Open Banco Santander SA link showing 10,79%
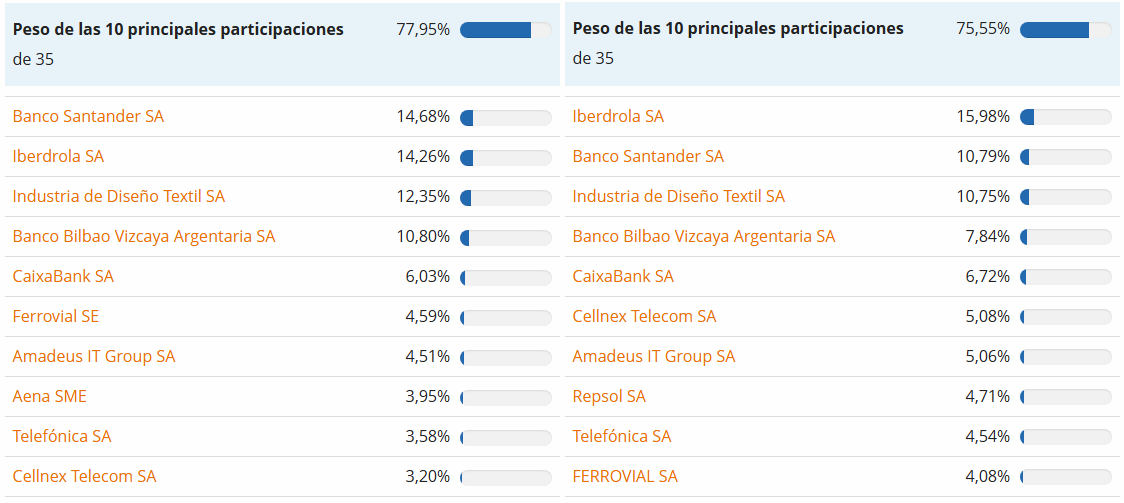The height and width of the screenshot is (503, 1124). click(648, 157)
